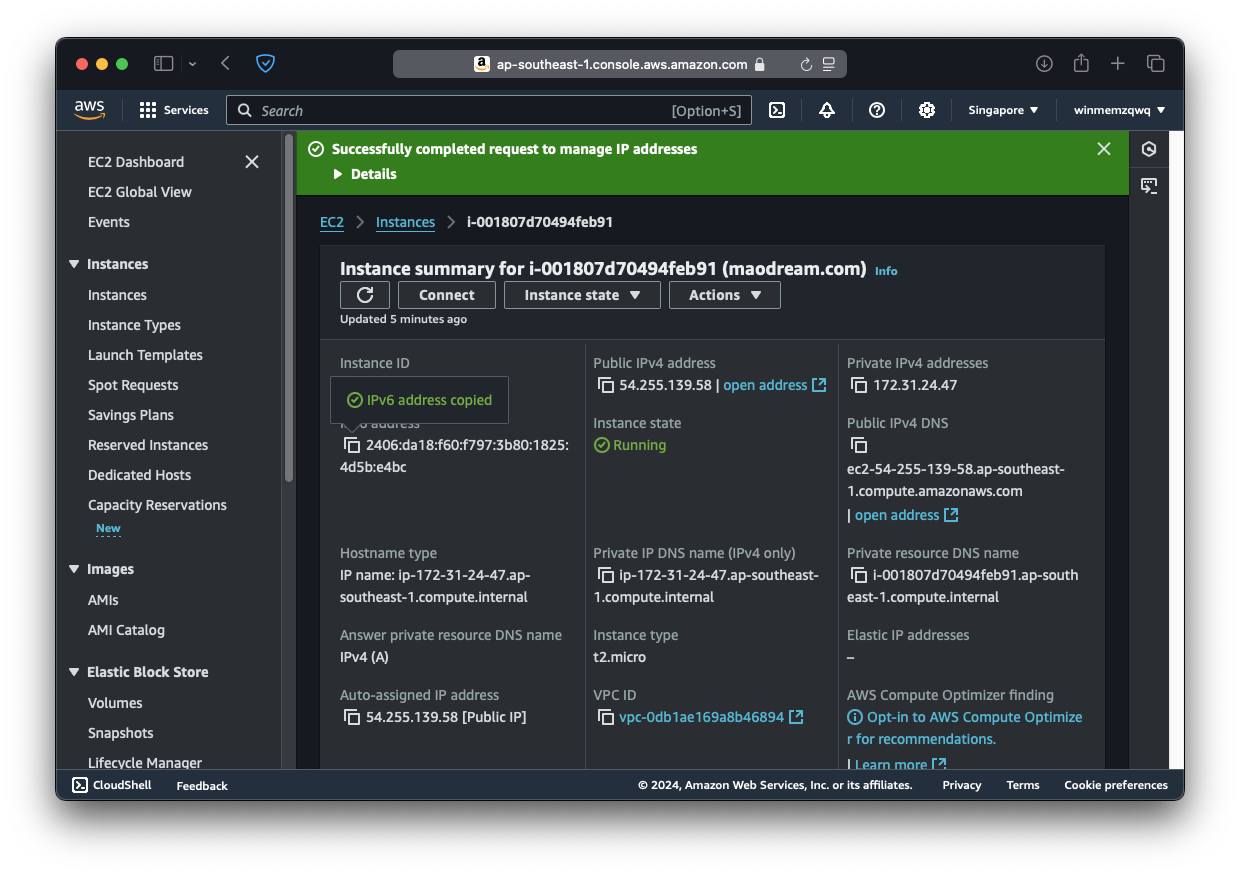Open the Actions dropdown
Screen dimensions: 1240x874
tap(725, 295)
